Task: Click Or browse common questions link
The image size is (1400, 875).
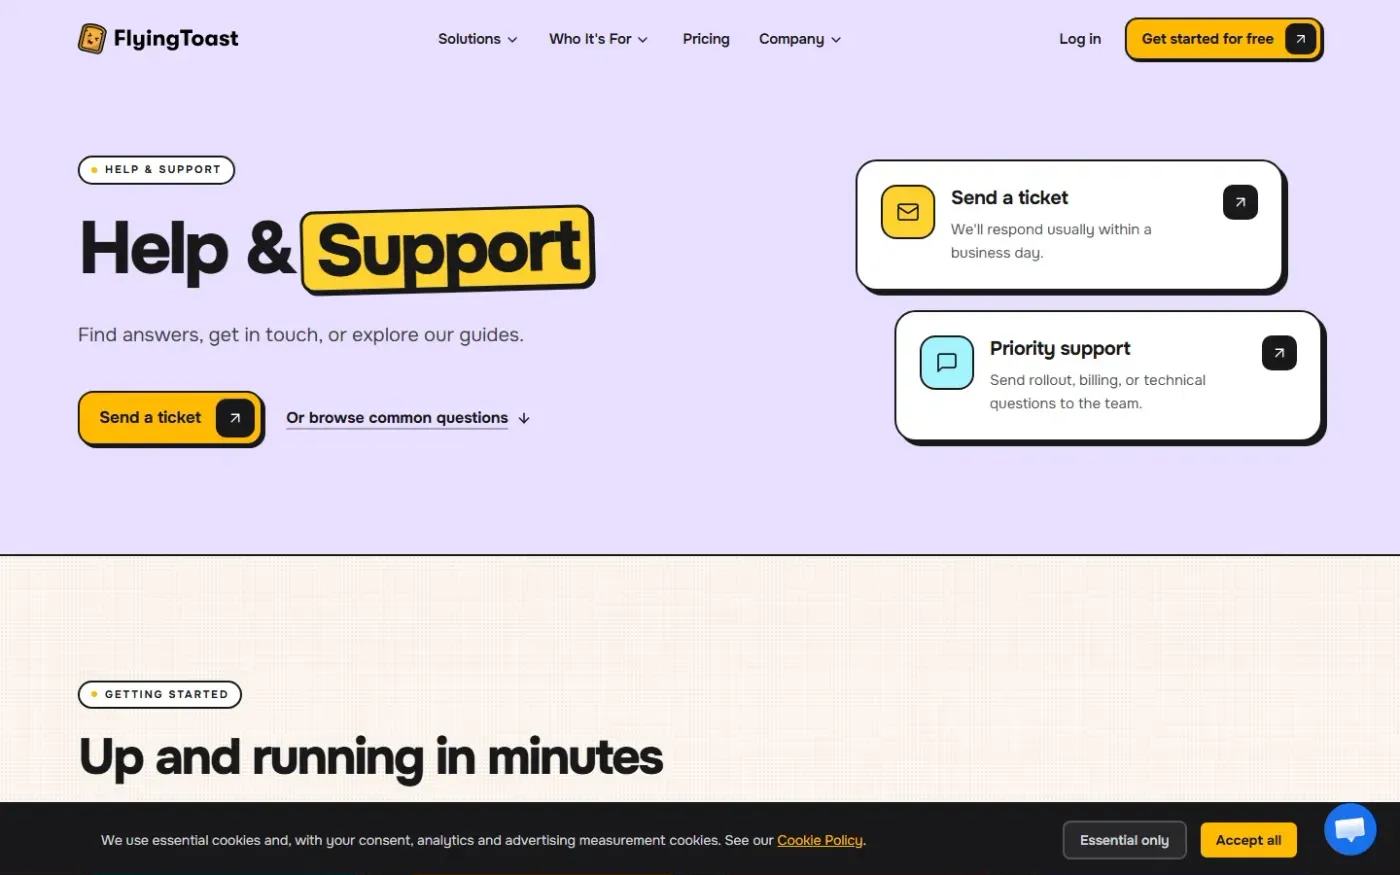Action: (408, 418)
